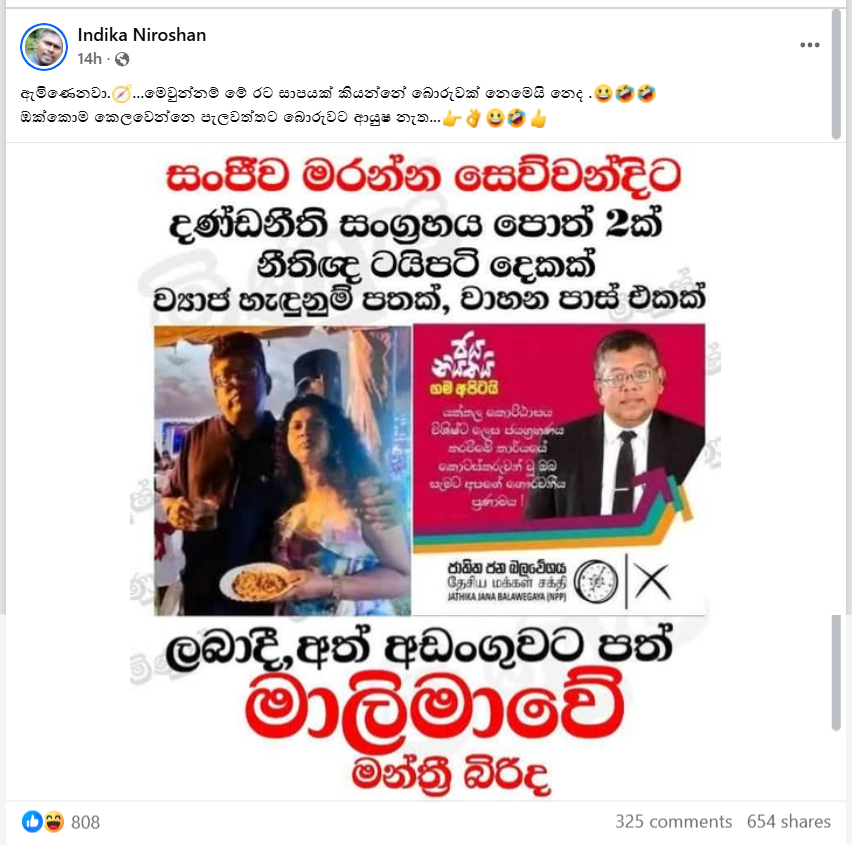The width and height of the screenshot is (852, 845).
Task: Click the compass emoji in post text
Action: point(122,94)
